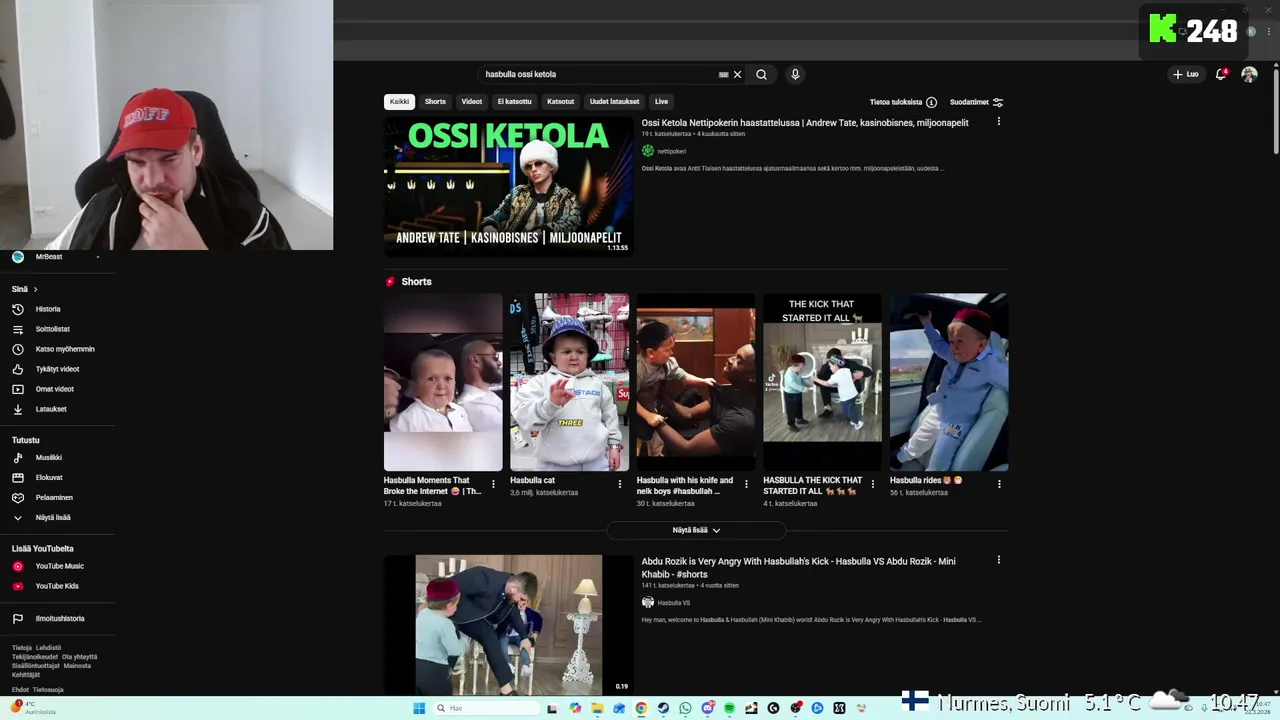Open YouTube Kids icon
The height and width of the screenshot is (720, 1280).
click(x=17, y=586)
